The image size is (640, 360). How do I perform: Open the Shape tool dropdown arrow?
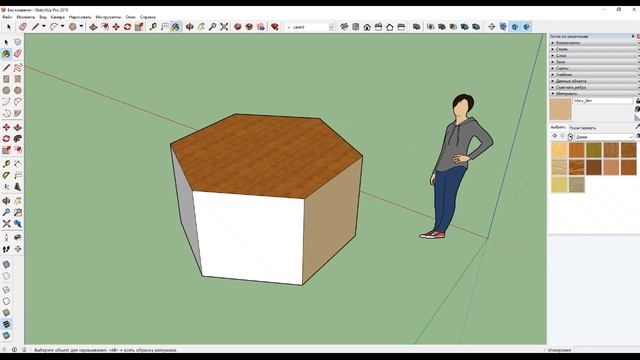[81, 27]
